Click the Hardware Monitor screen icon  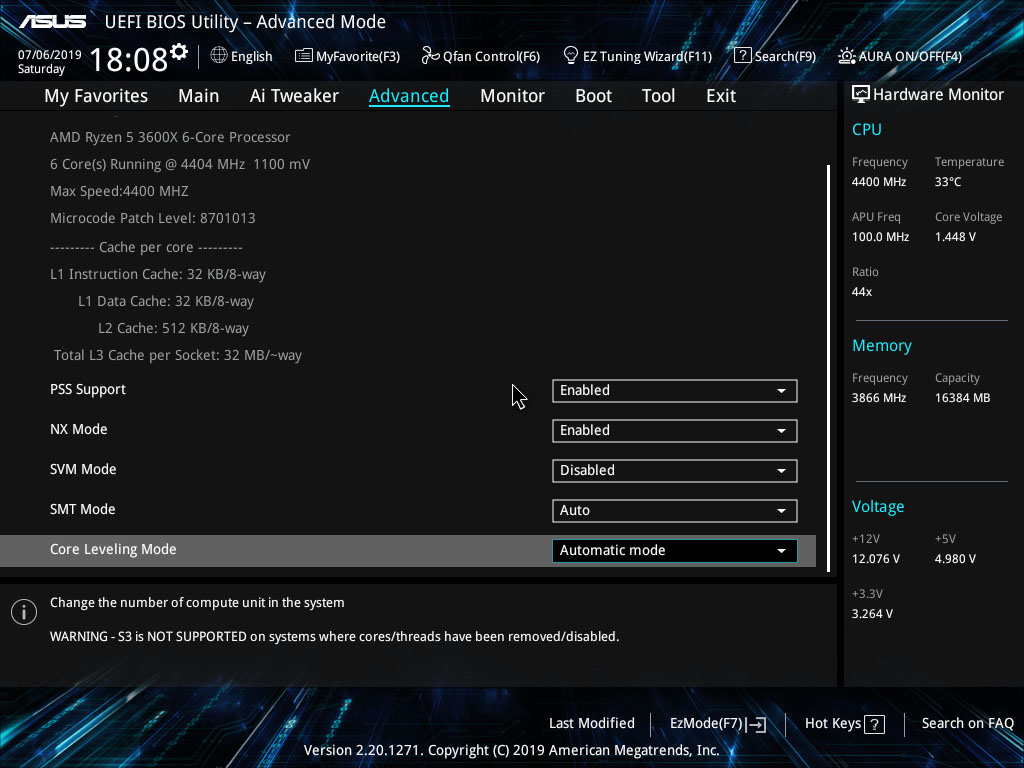click(x=861, y=95)
